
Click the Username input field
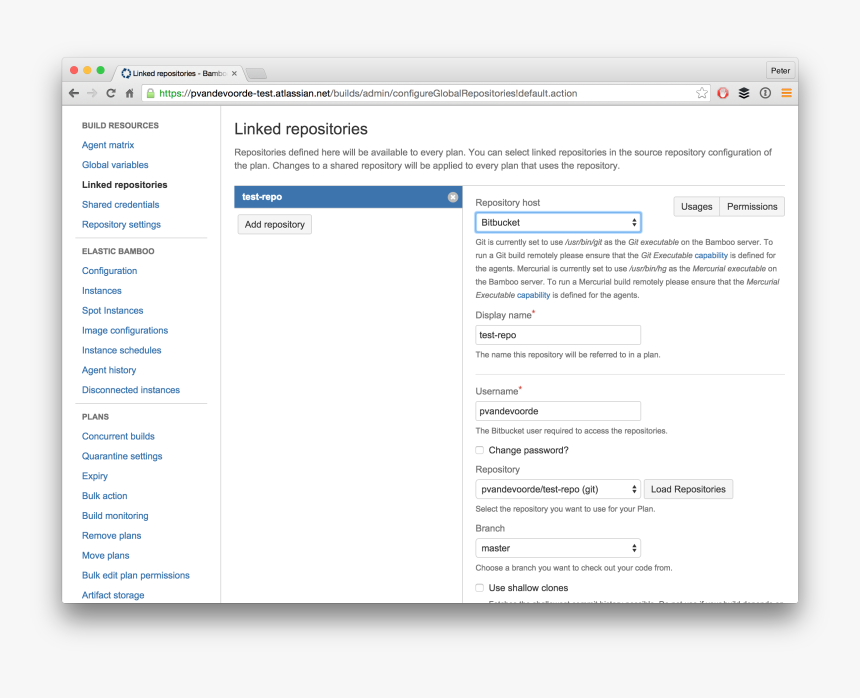(x=558, y=411)
